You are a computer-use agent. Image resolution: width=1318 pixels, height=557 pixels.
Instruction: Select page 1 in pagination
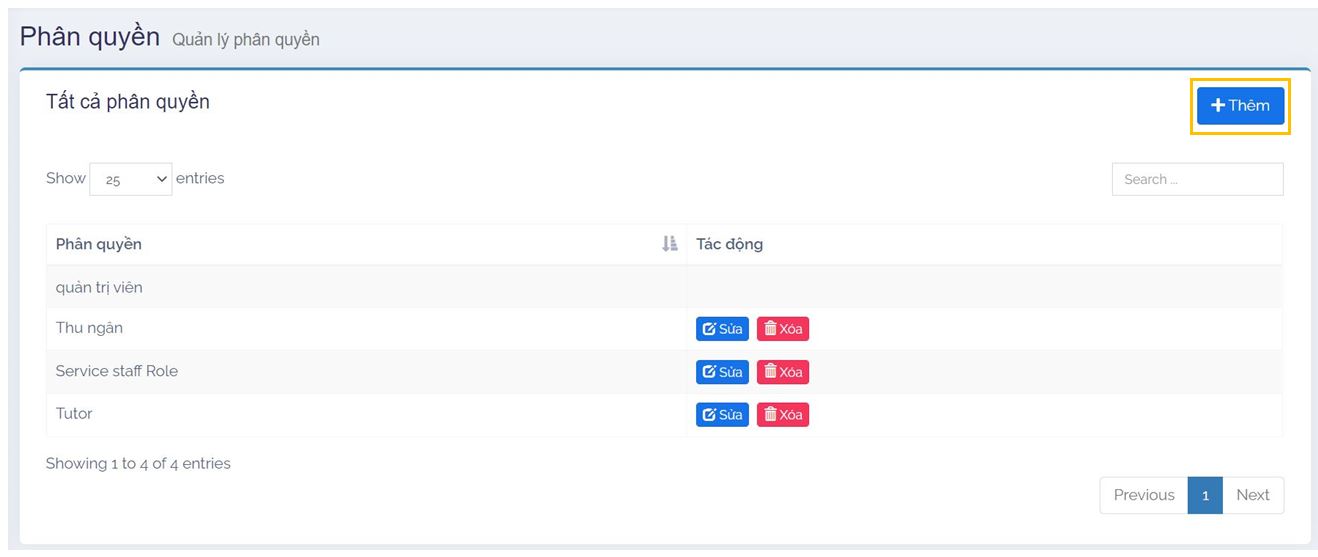pyautogui.click(x=1205, y=496)
